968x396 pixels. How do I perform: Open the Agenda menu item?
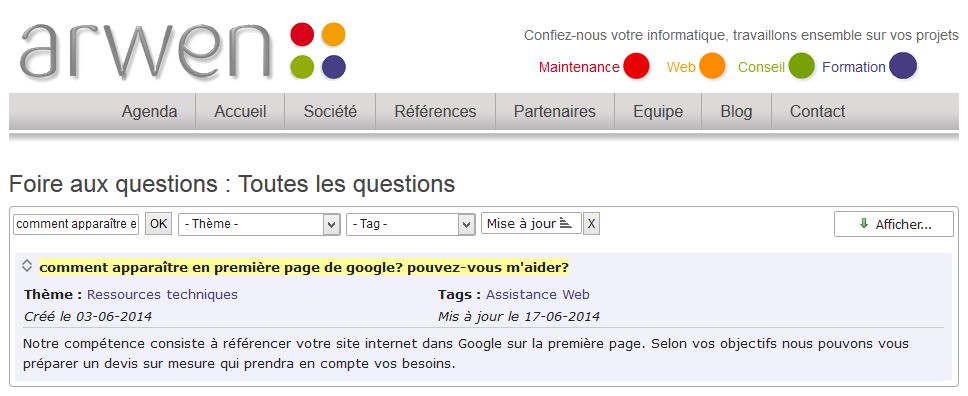click(149, 112)
